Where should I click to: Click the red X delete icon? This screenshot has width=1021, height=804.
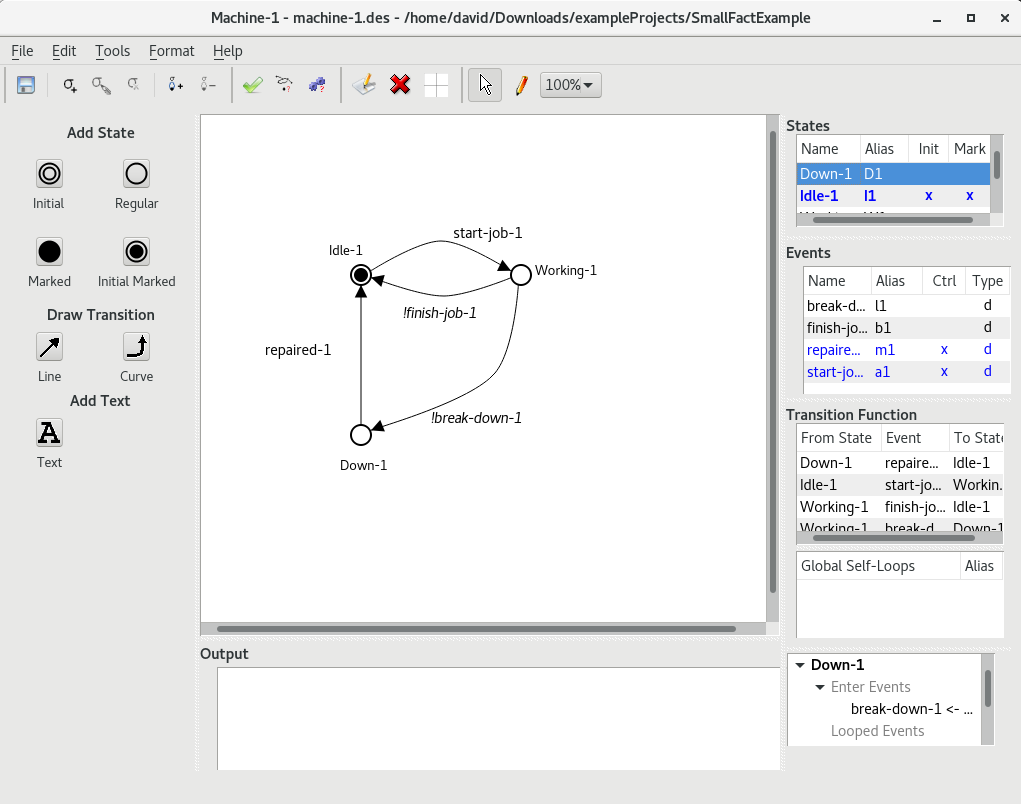[x=400, y=85]
